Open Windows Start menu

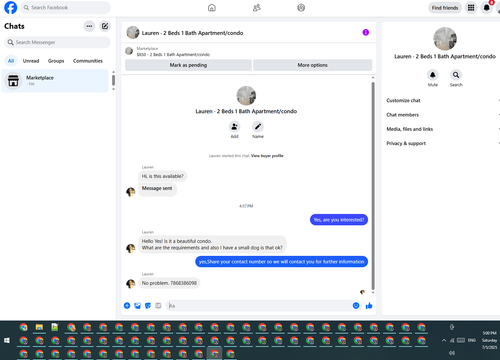[7, 340]
